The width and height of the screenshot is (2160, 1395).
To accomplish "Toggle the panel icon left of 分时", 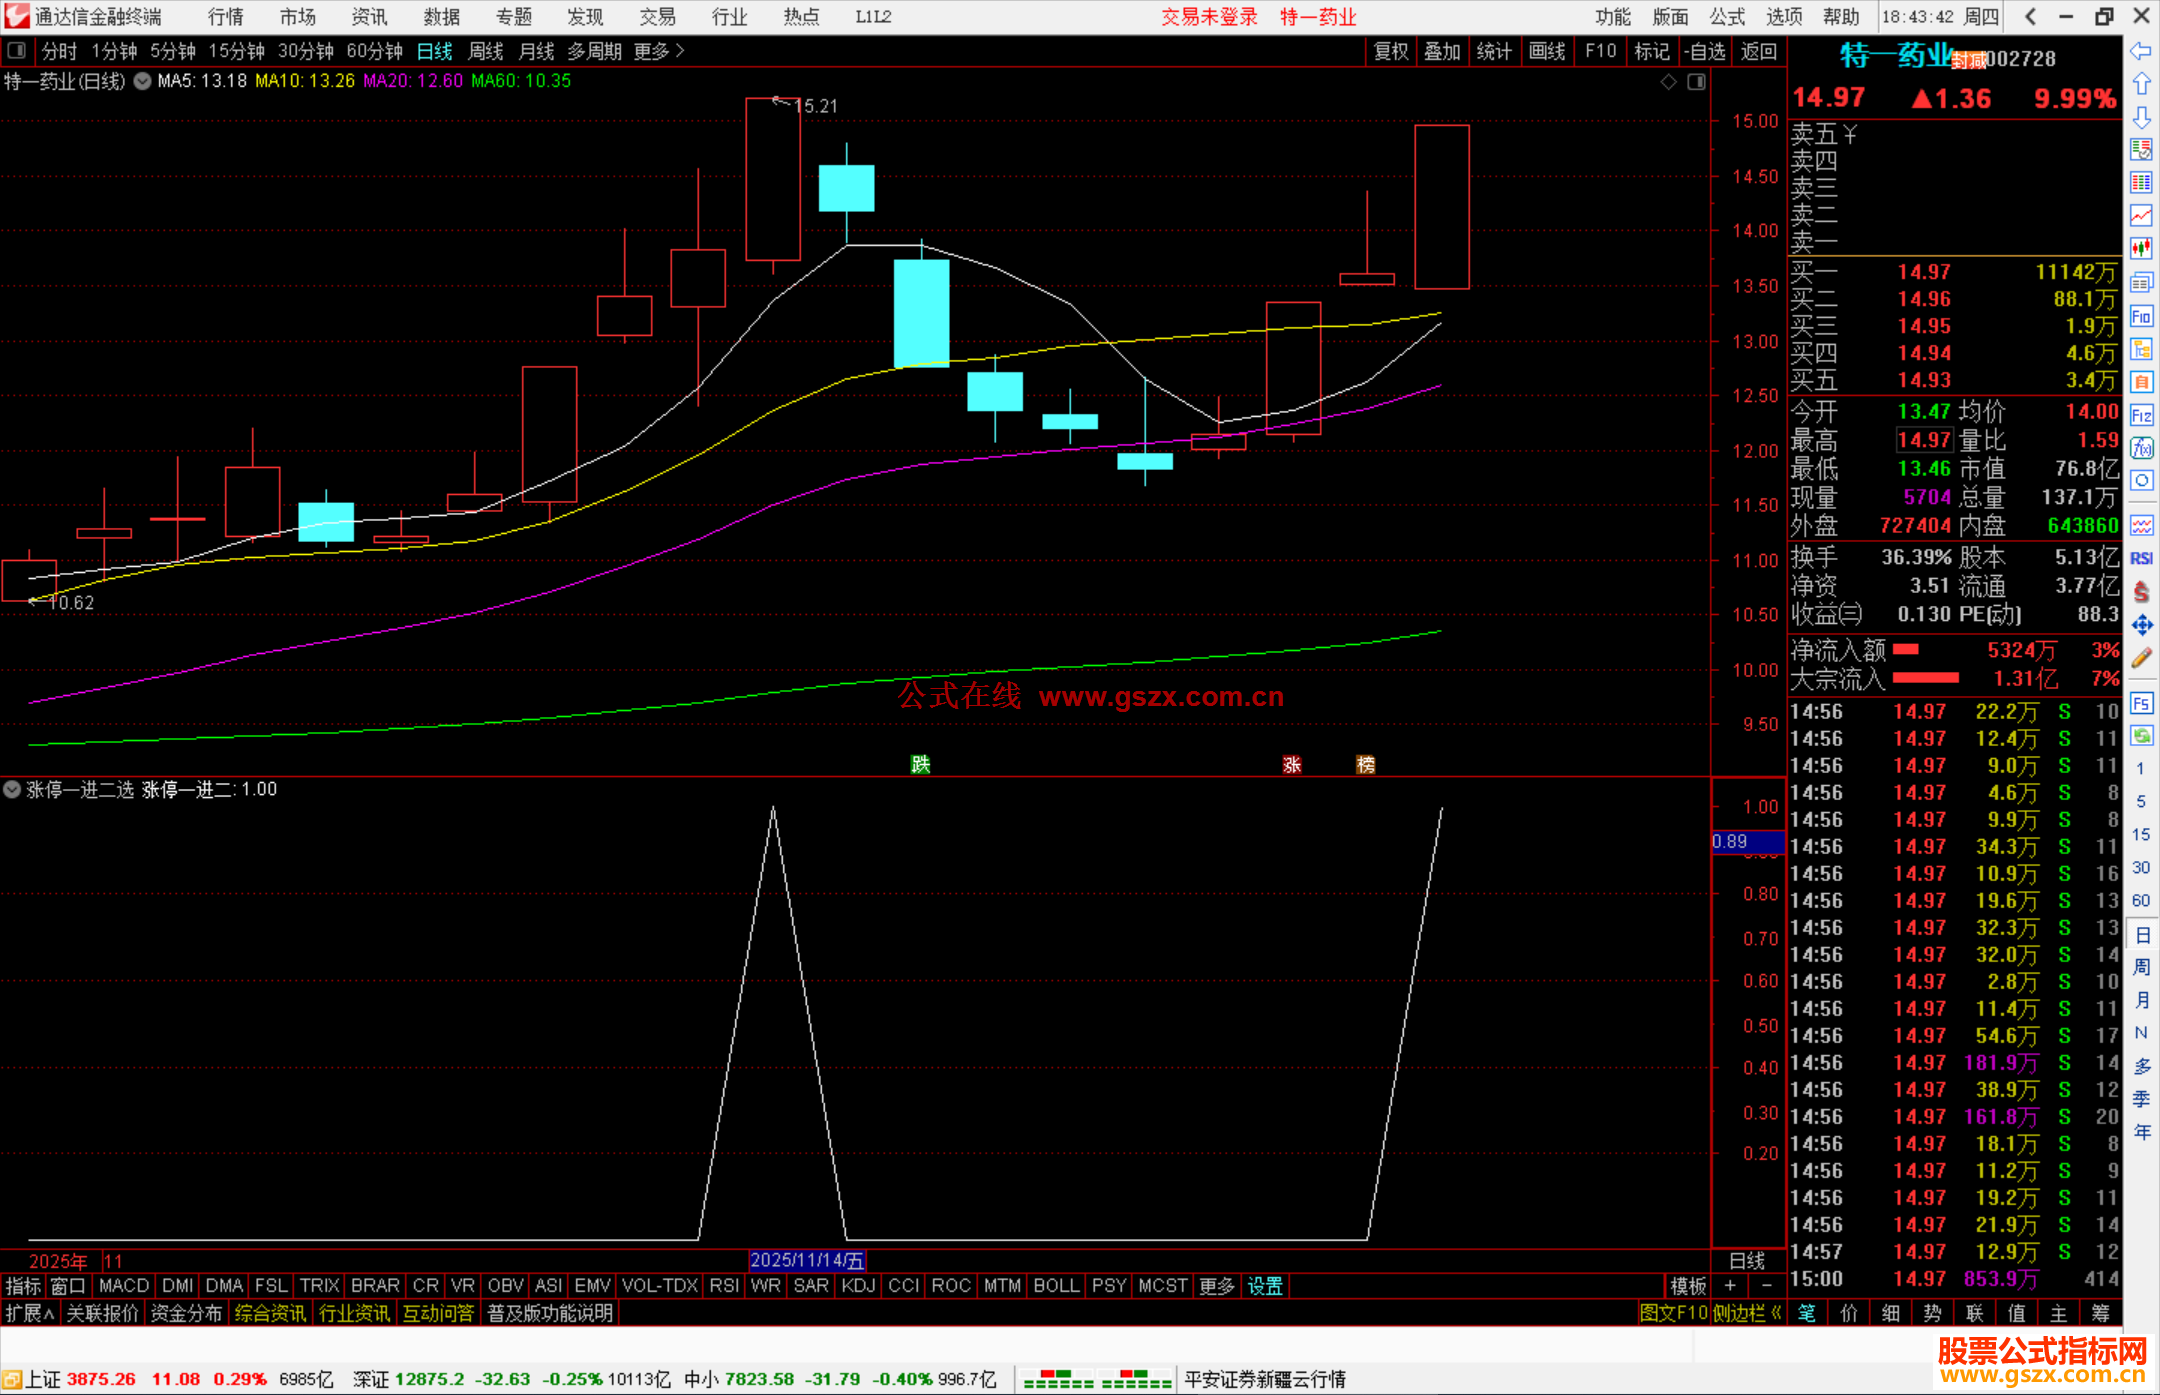I will [x=17, y=51].
